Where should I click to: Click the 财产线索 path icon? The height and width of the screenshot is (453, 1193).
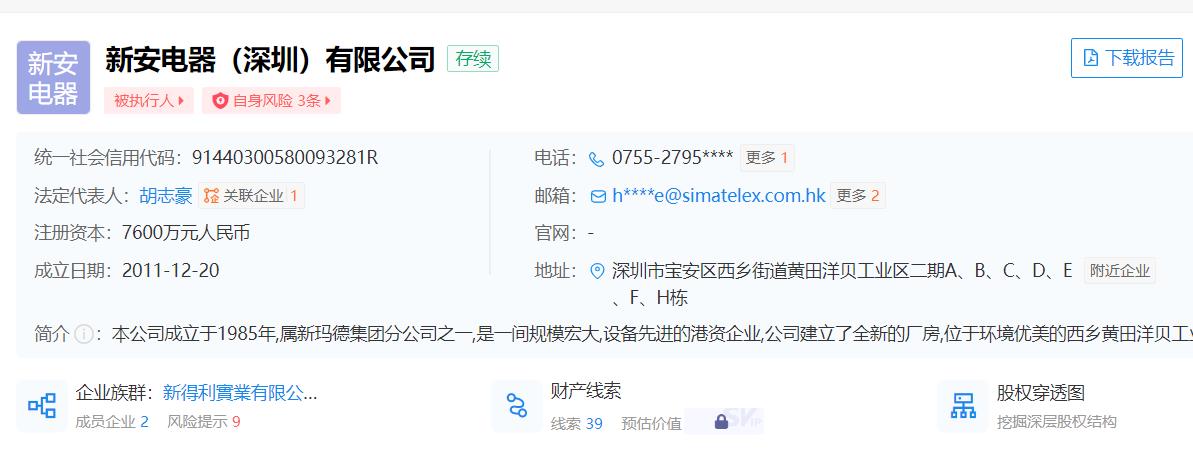pyautogui.click(x=517, y=406)
